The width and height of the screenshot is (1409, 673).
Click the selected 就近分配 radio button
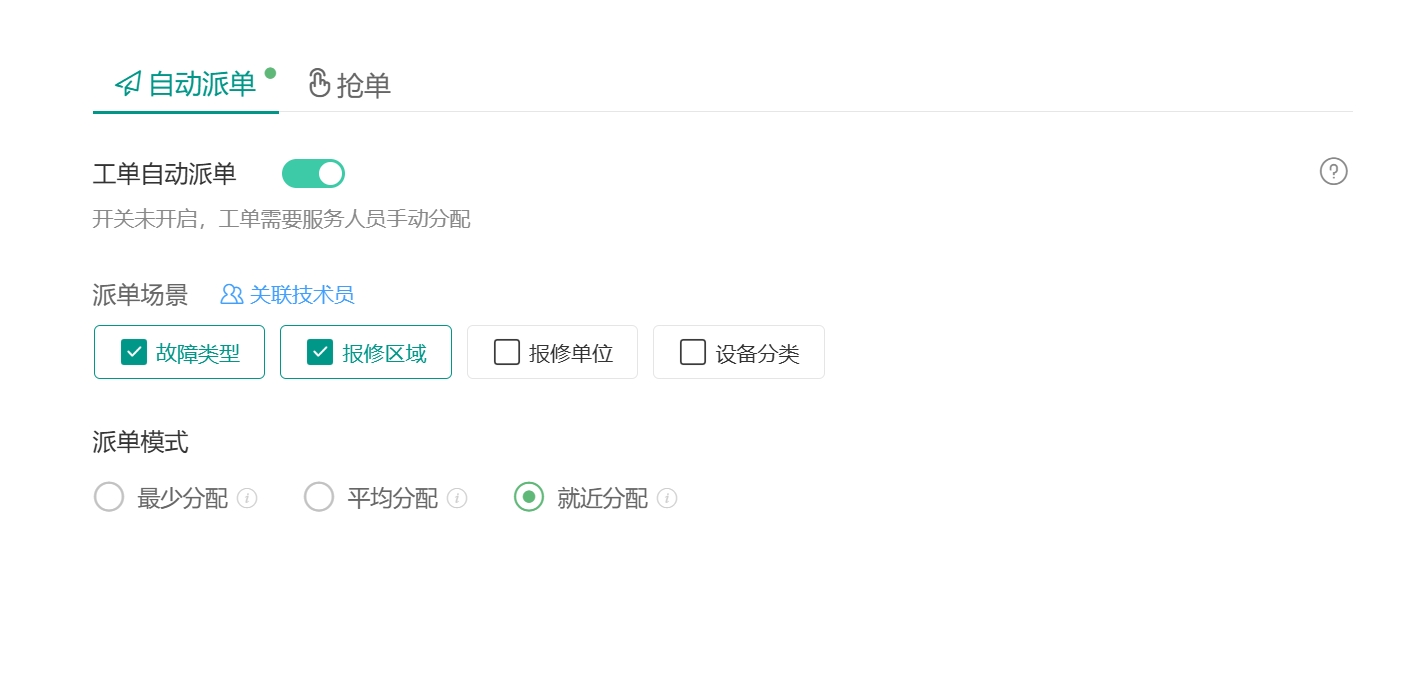529,497
